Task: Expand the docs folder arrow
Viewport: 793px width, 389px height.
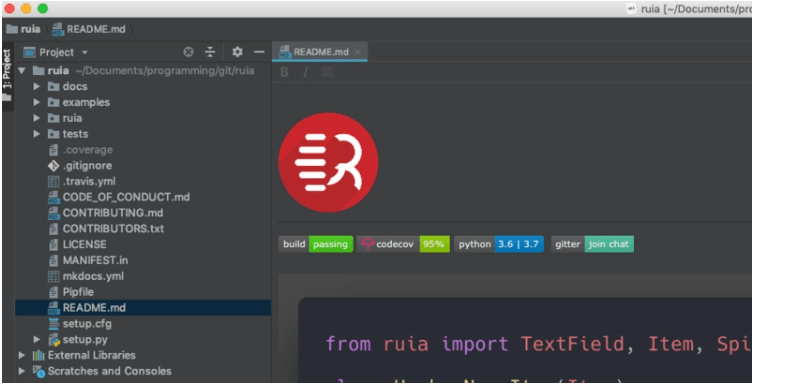Action: click(36, 87)
